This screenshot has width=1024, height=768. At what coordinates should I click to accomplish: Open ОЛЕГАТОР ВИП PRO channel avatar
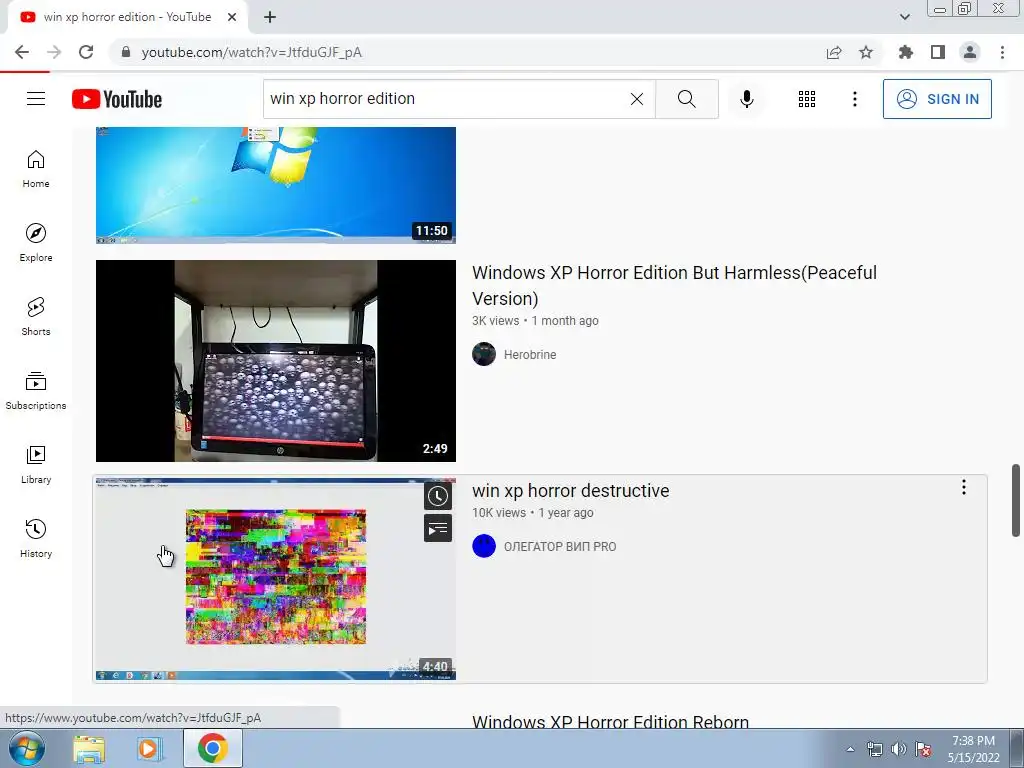point(484,546)
